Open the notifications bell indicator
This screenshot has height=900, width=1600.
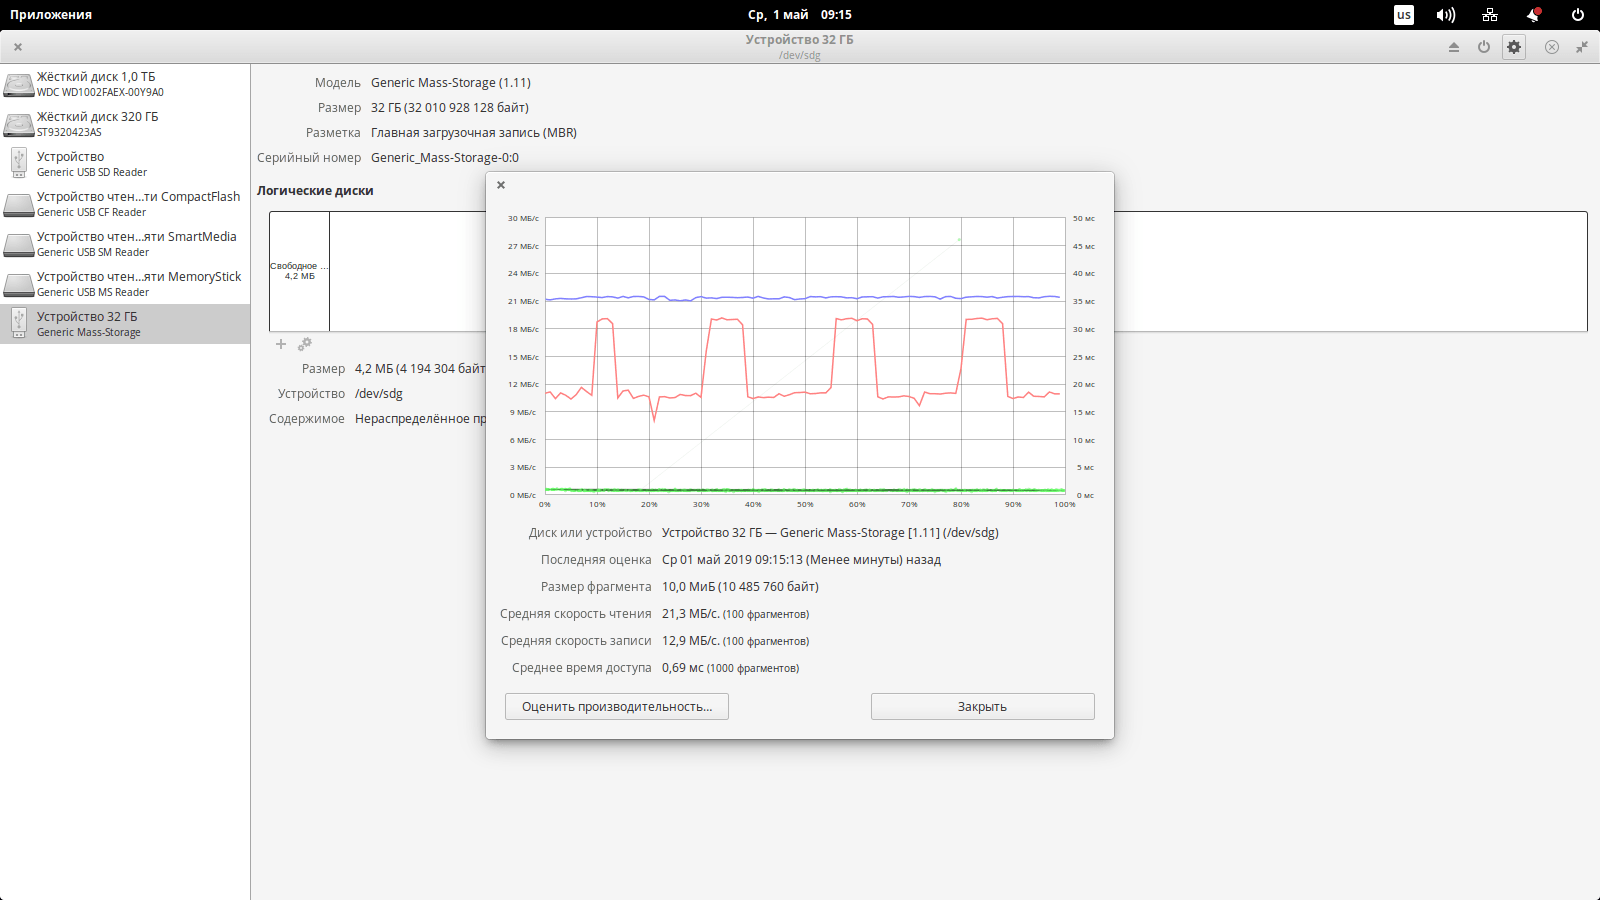pyautogui.click(x=1533, y=15)
